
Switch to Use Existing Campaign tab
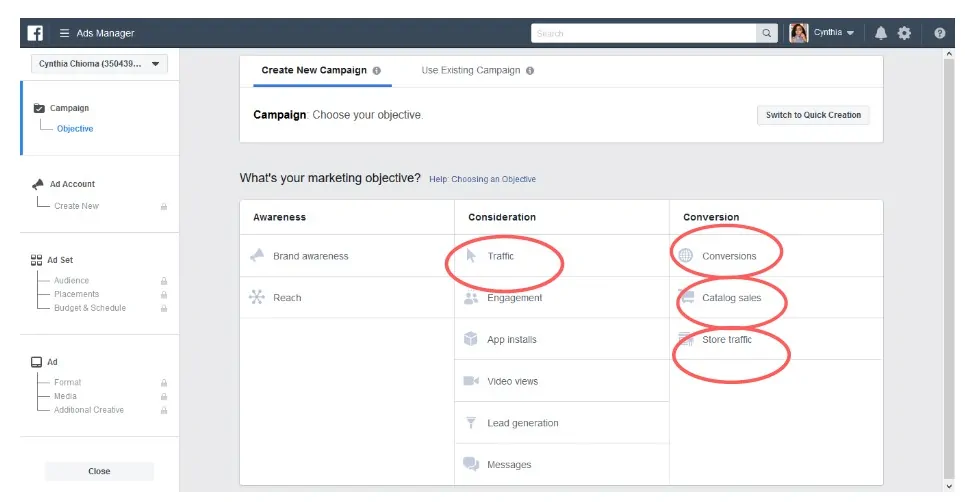point(471,70)
